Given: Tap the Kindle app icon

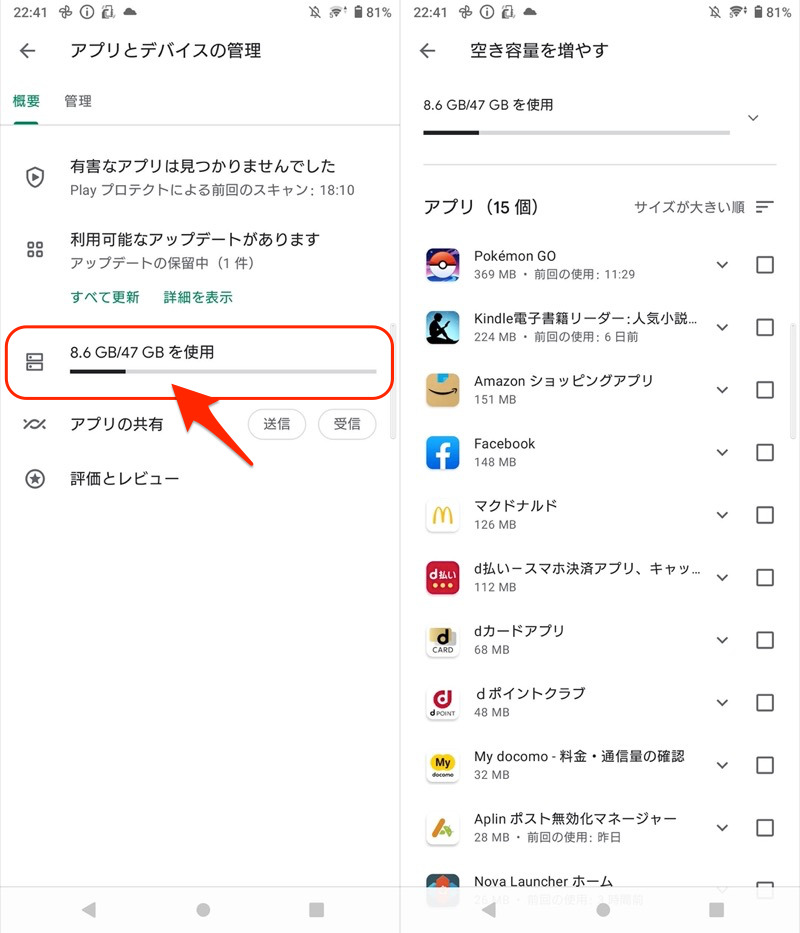Looking at the screenshot, I should [443, 328].
